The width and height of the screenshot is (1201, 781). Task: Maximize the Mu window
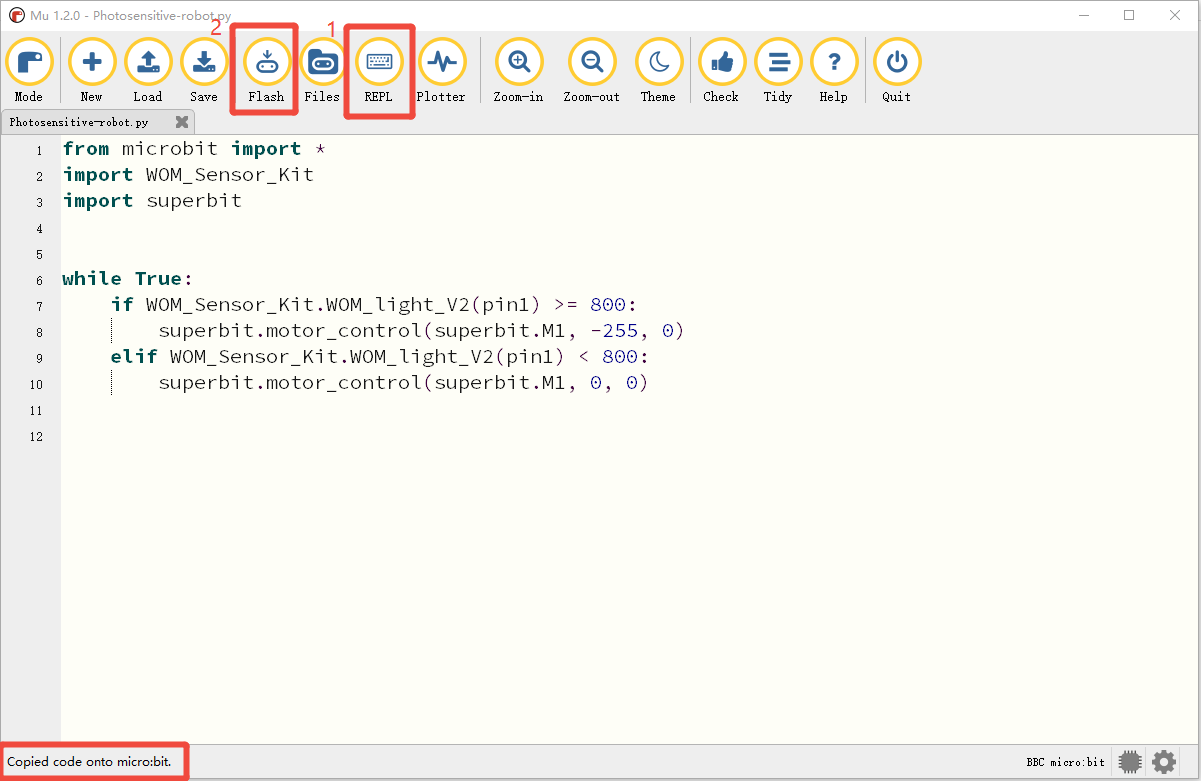coord(1129,15)
